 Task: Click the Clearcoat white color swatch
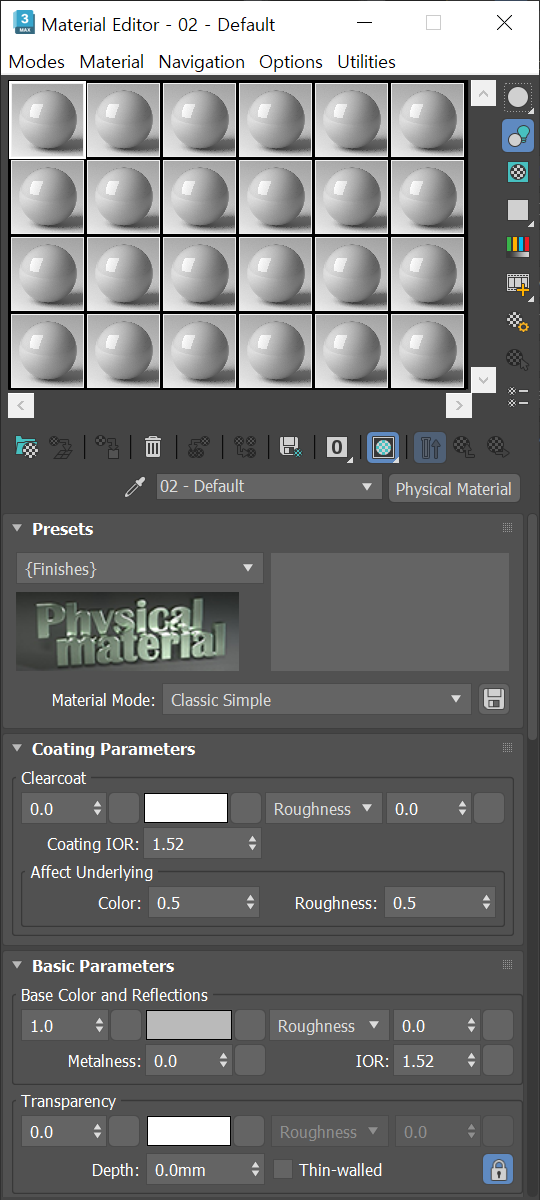tap(186, 808)
